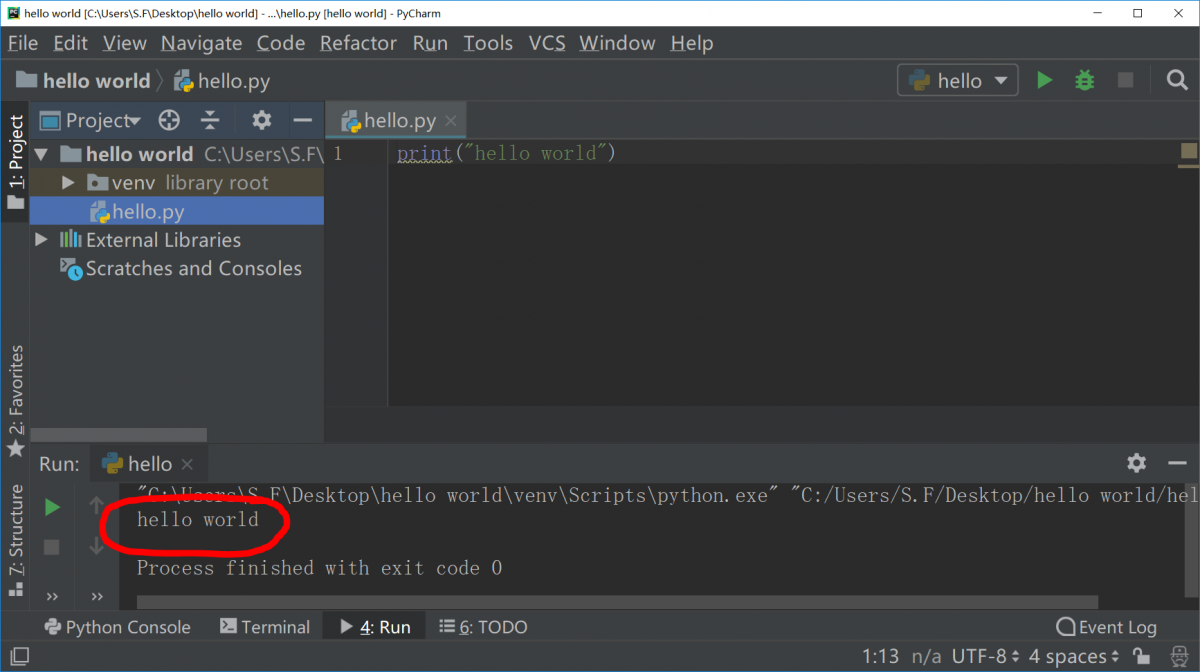This screenshot has height=672, width=1200.
Task: Click the Stop square in Run panel
Action: 52,547
